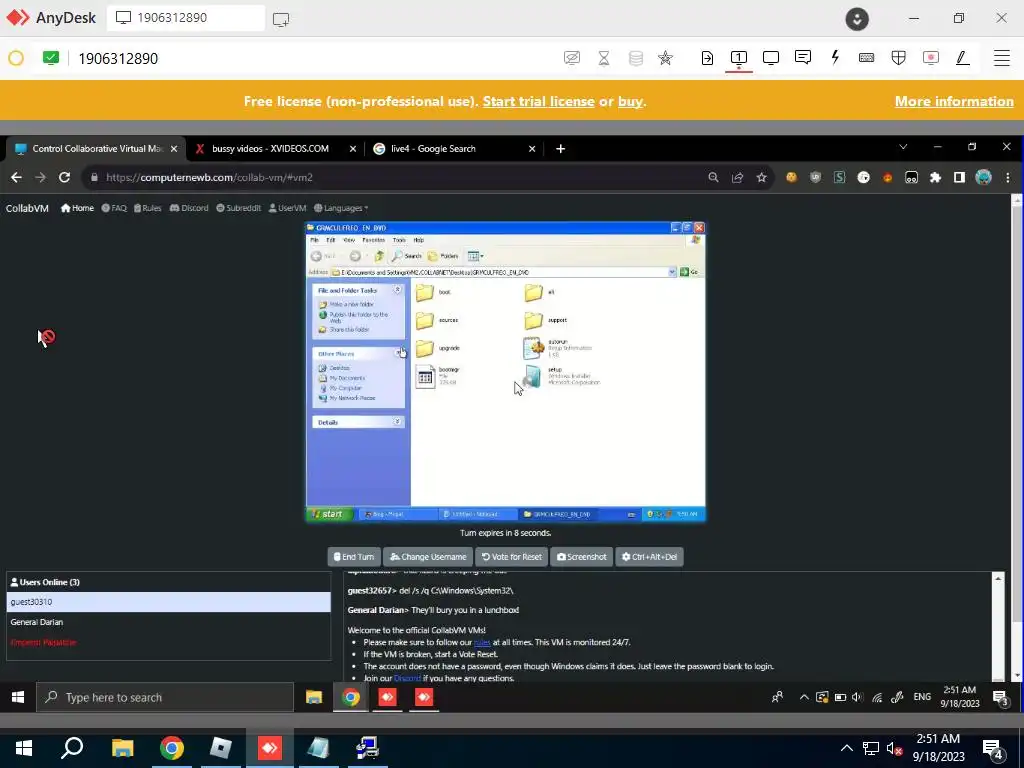The image size is (1024, 768).
Task: Open the local notification center
Action: (x=992, y=748)
